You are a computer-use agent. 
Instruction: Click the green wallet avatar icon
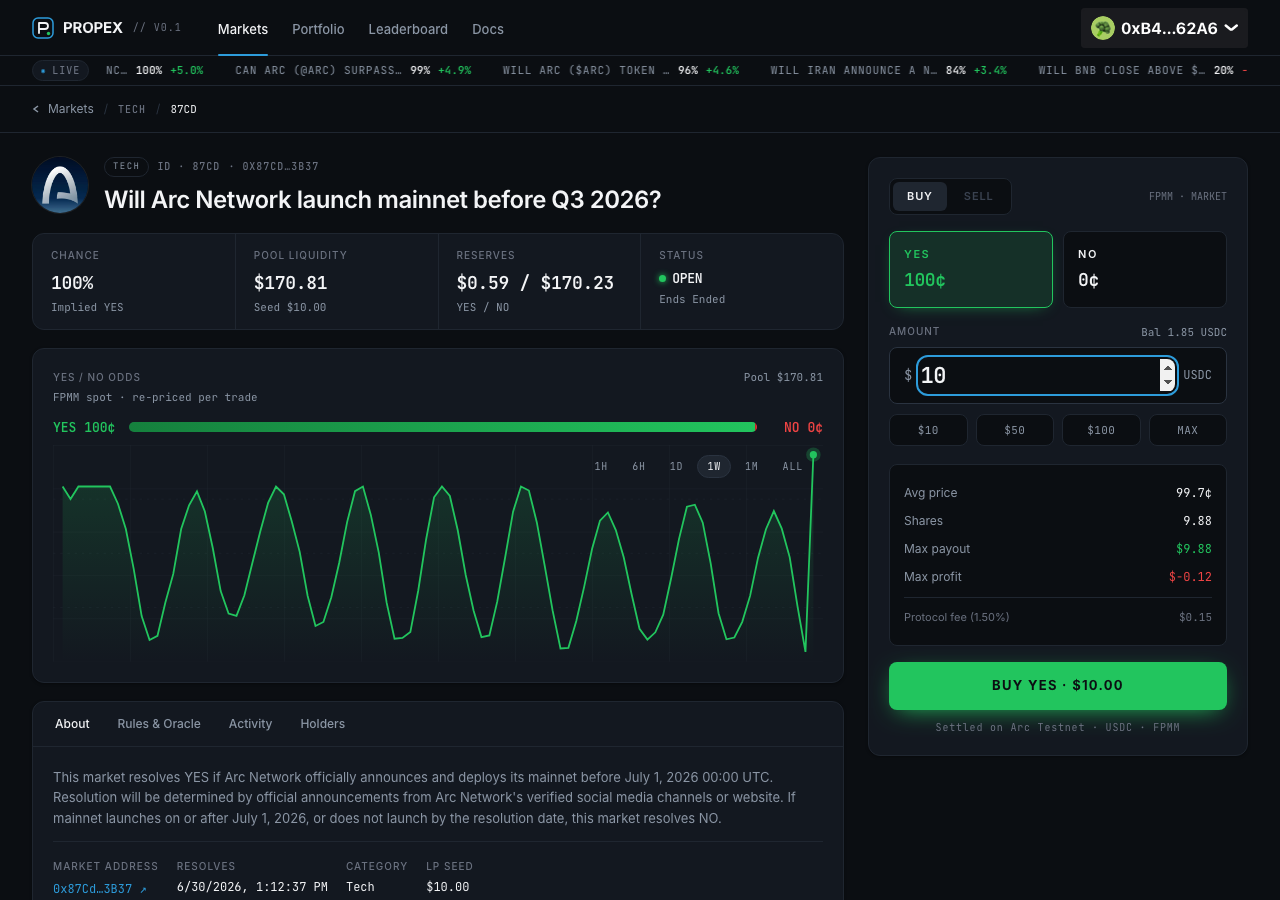1103,28
